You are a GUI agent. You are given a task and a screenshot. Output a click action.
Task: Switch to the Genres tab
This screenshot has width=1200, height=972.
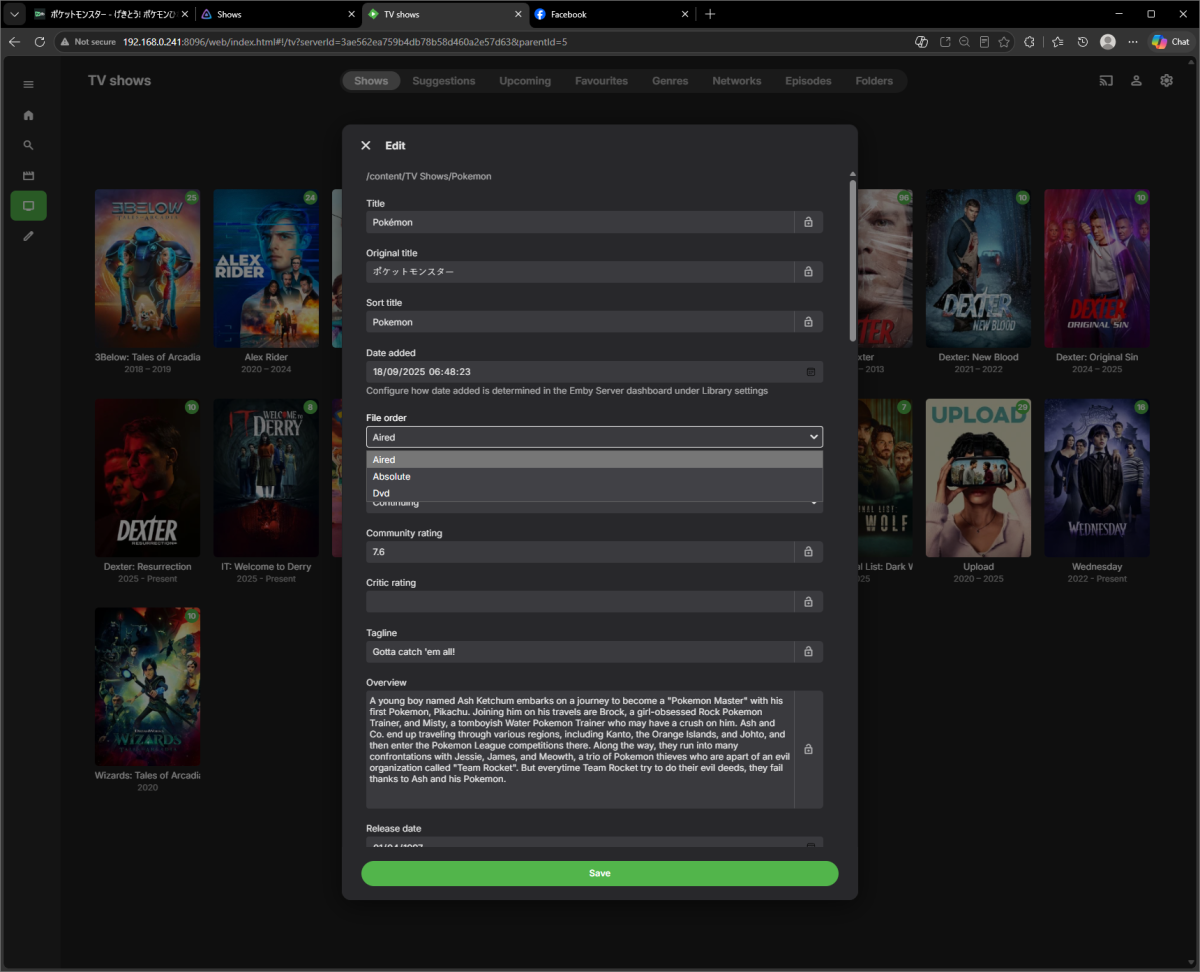[x=670, y=81]
